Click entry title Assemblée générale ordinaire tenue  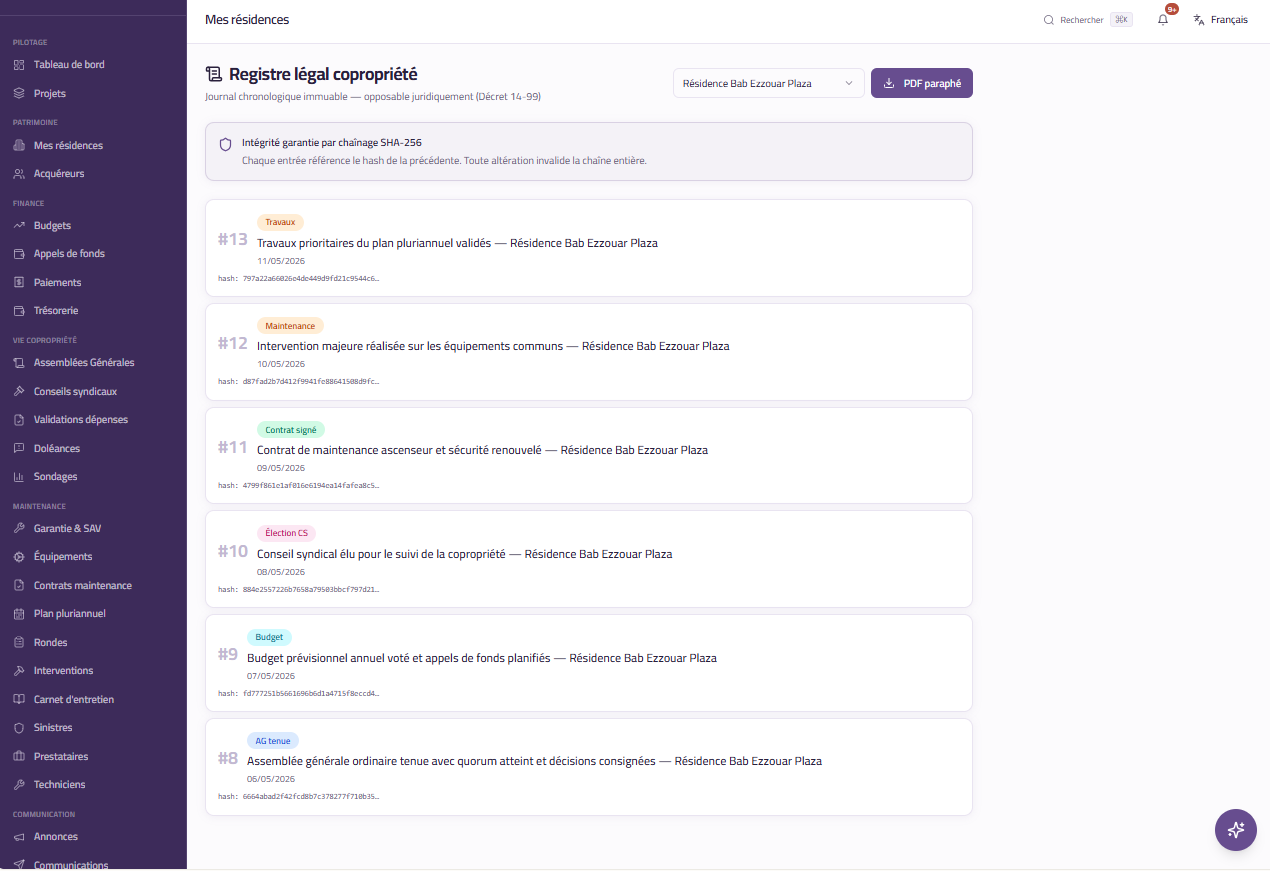(x=534, y=762)
